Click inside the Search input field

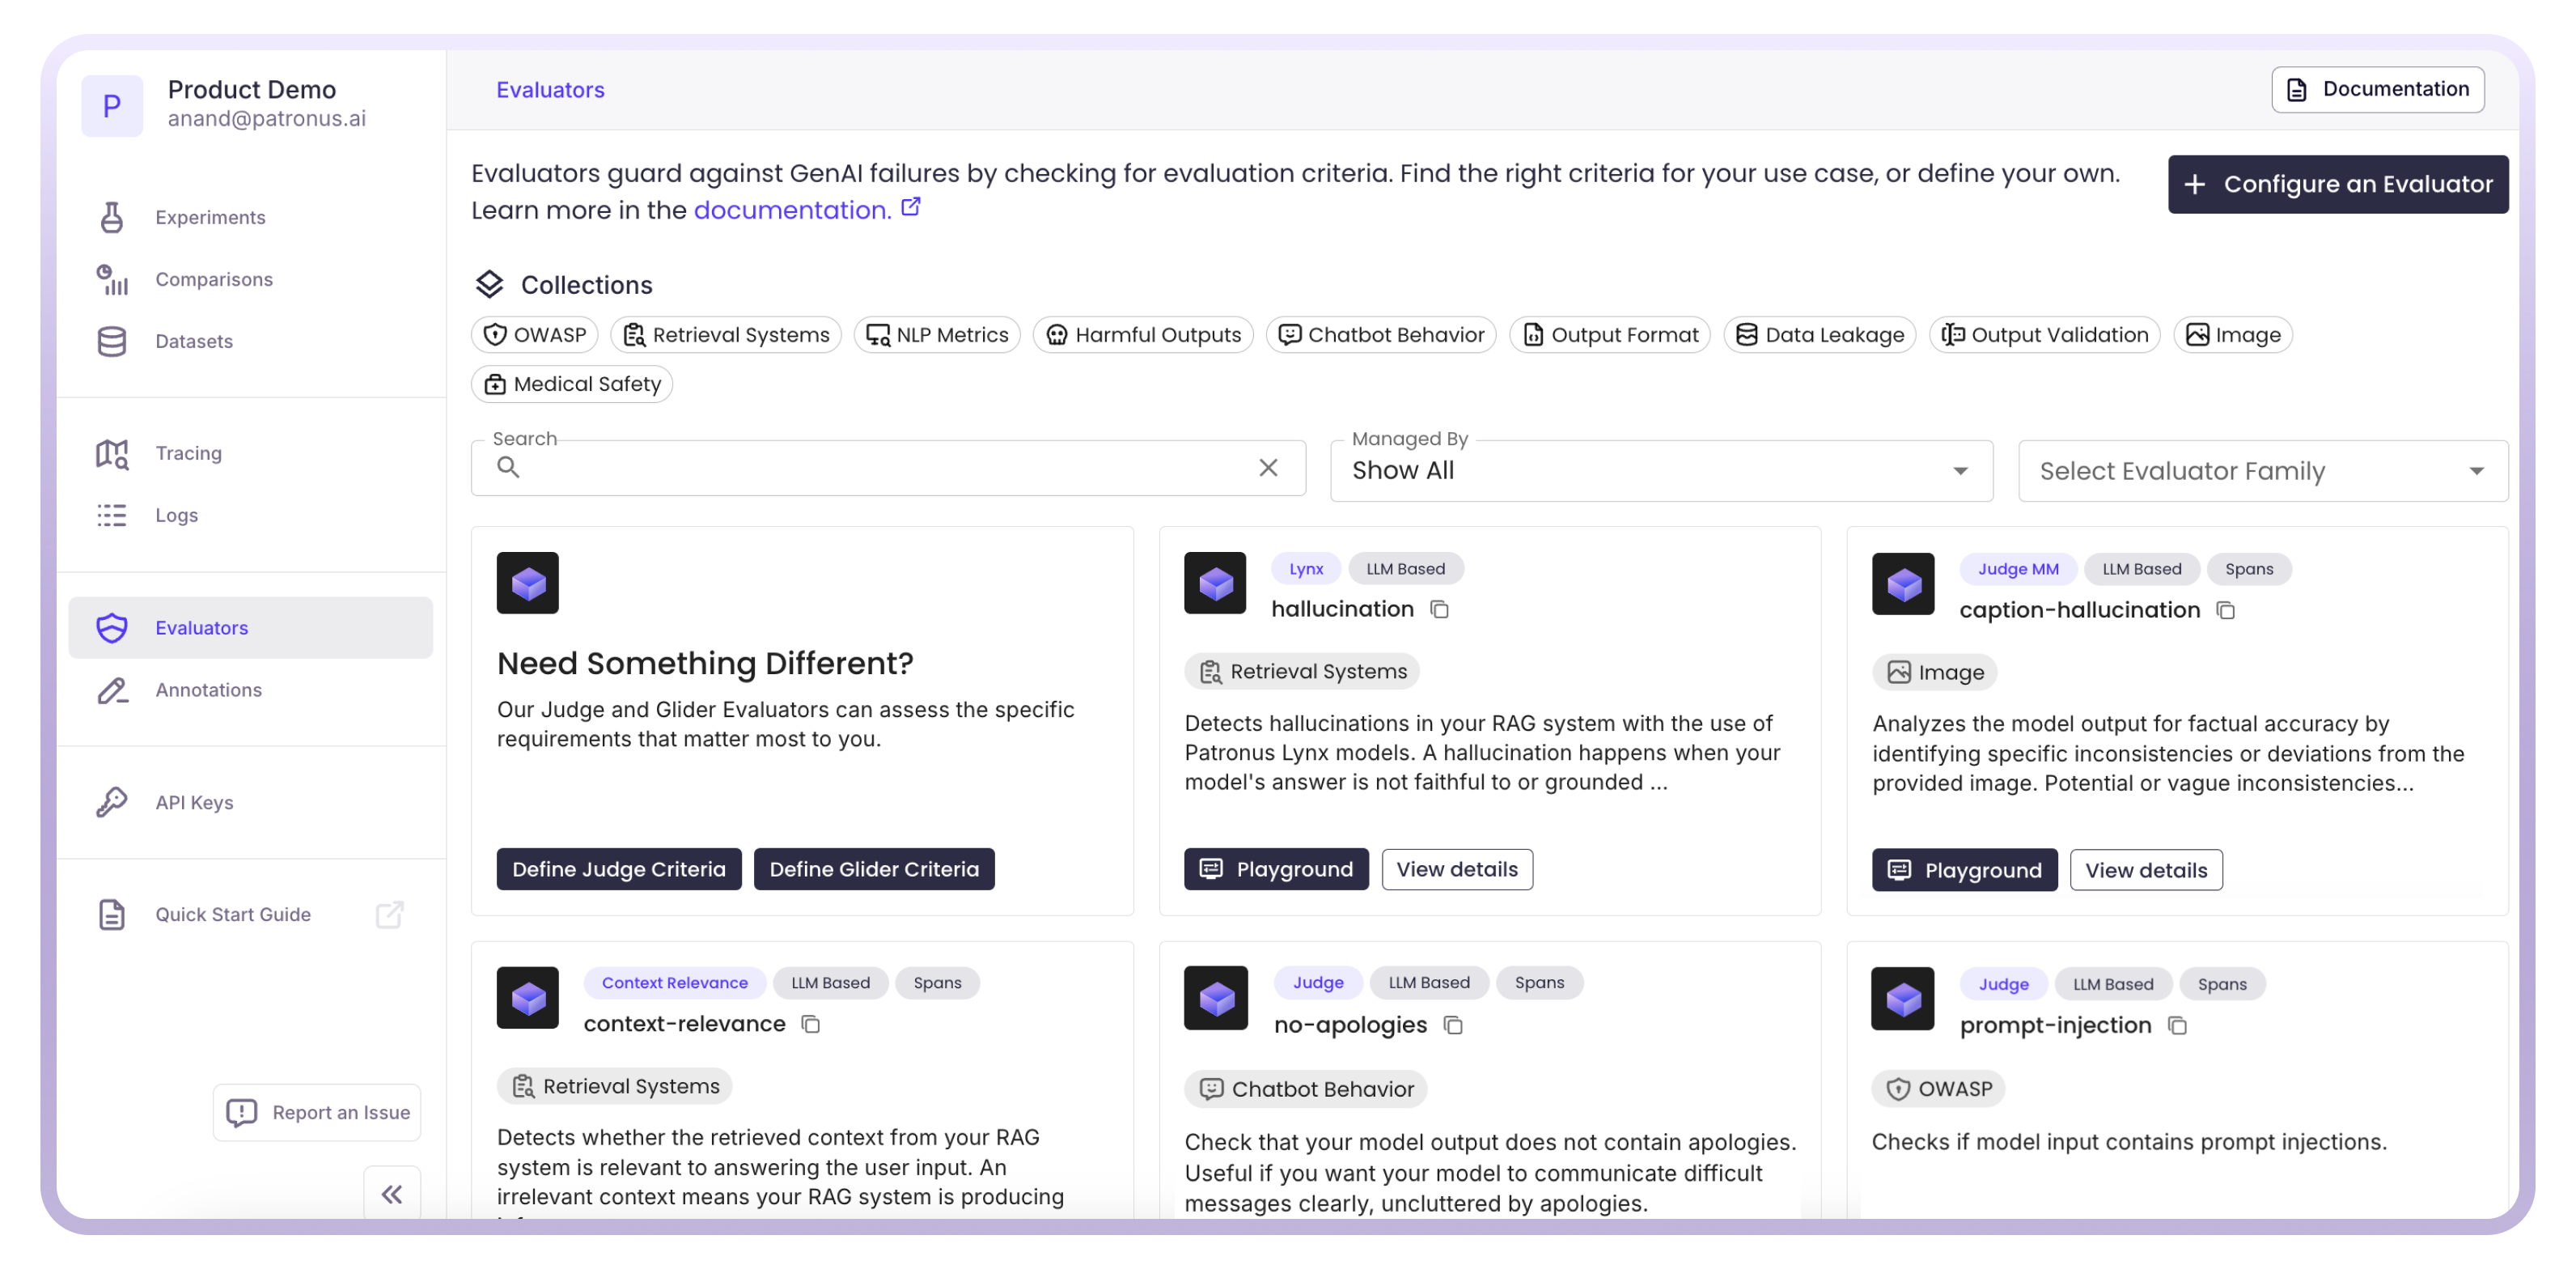(880, 467)
